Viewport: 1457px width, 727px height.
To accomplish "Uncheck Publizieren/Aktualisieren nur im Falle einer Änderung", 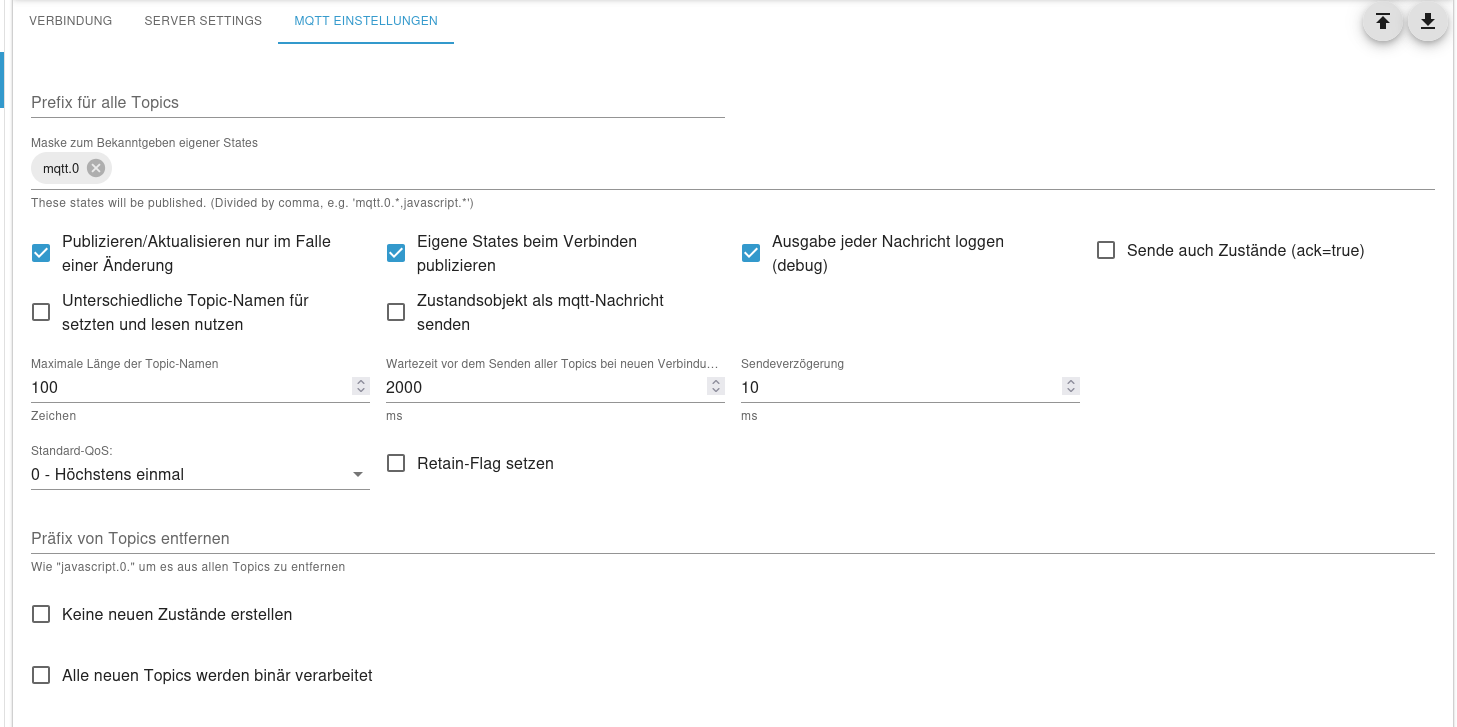I will pyautogui.click(x=41, y=253).
